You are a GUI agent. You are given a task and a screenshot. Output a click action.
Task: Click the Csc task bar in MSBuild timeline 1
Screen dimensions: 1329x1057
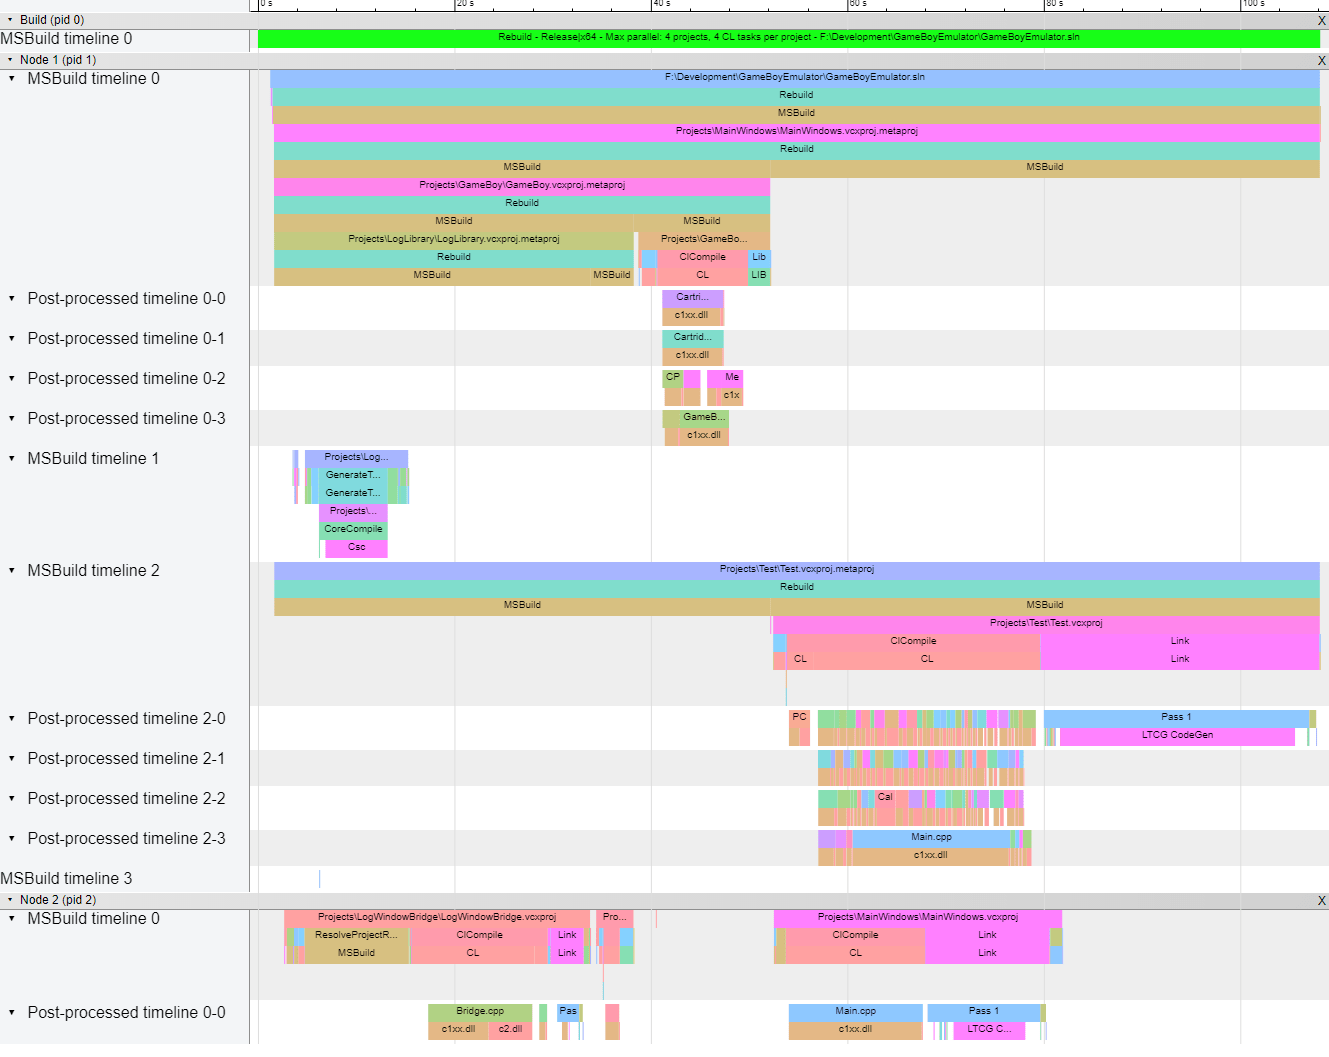point(355,547)
